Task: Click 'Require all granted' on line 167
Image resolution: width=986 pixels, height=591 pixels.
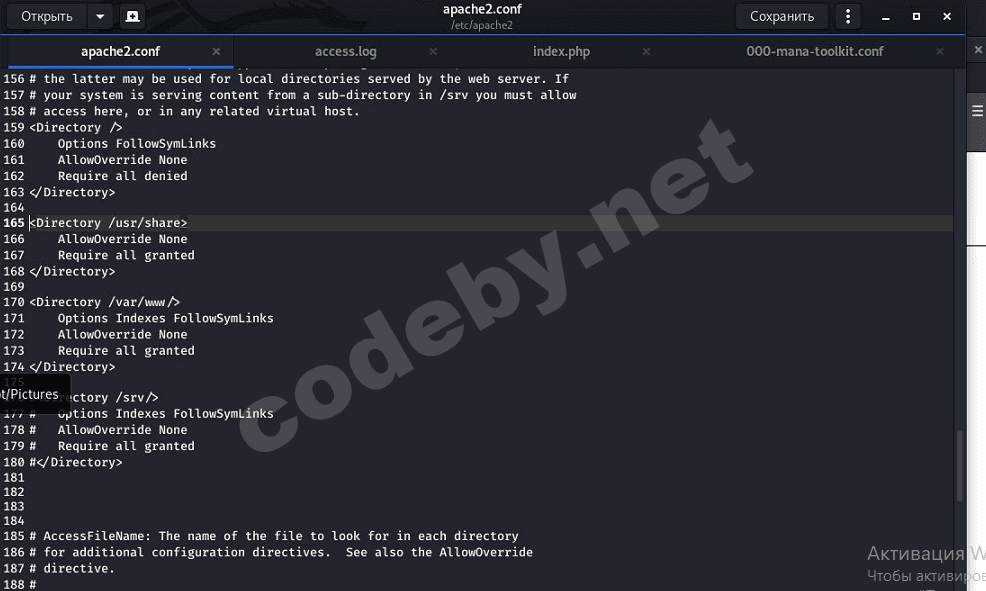Action: coord(126,255)
